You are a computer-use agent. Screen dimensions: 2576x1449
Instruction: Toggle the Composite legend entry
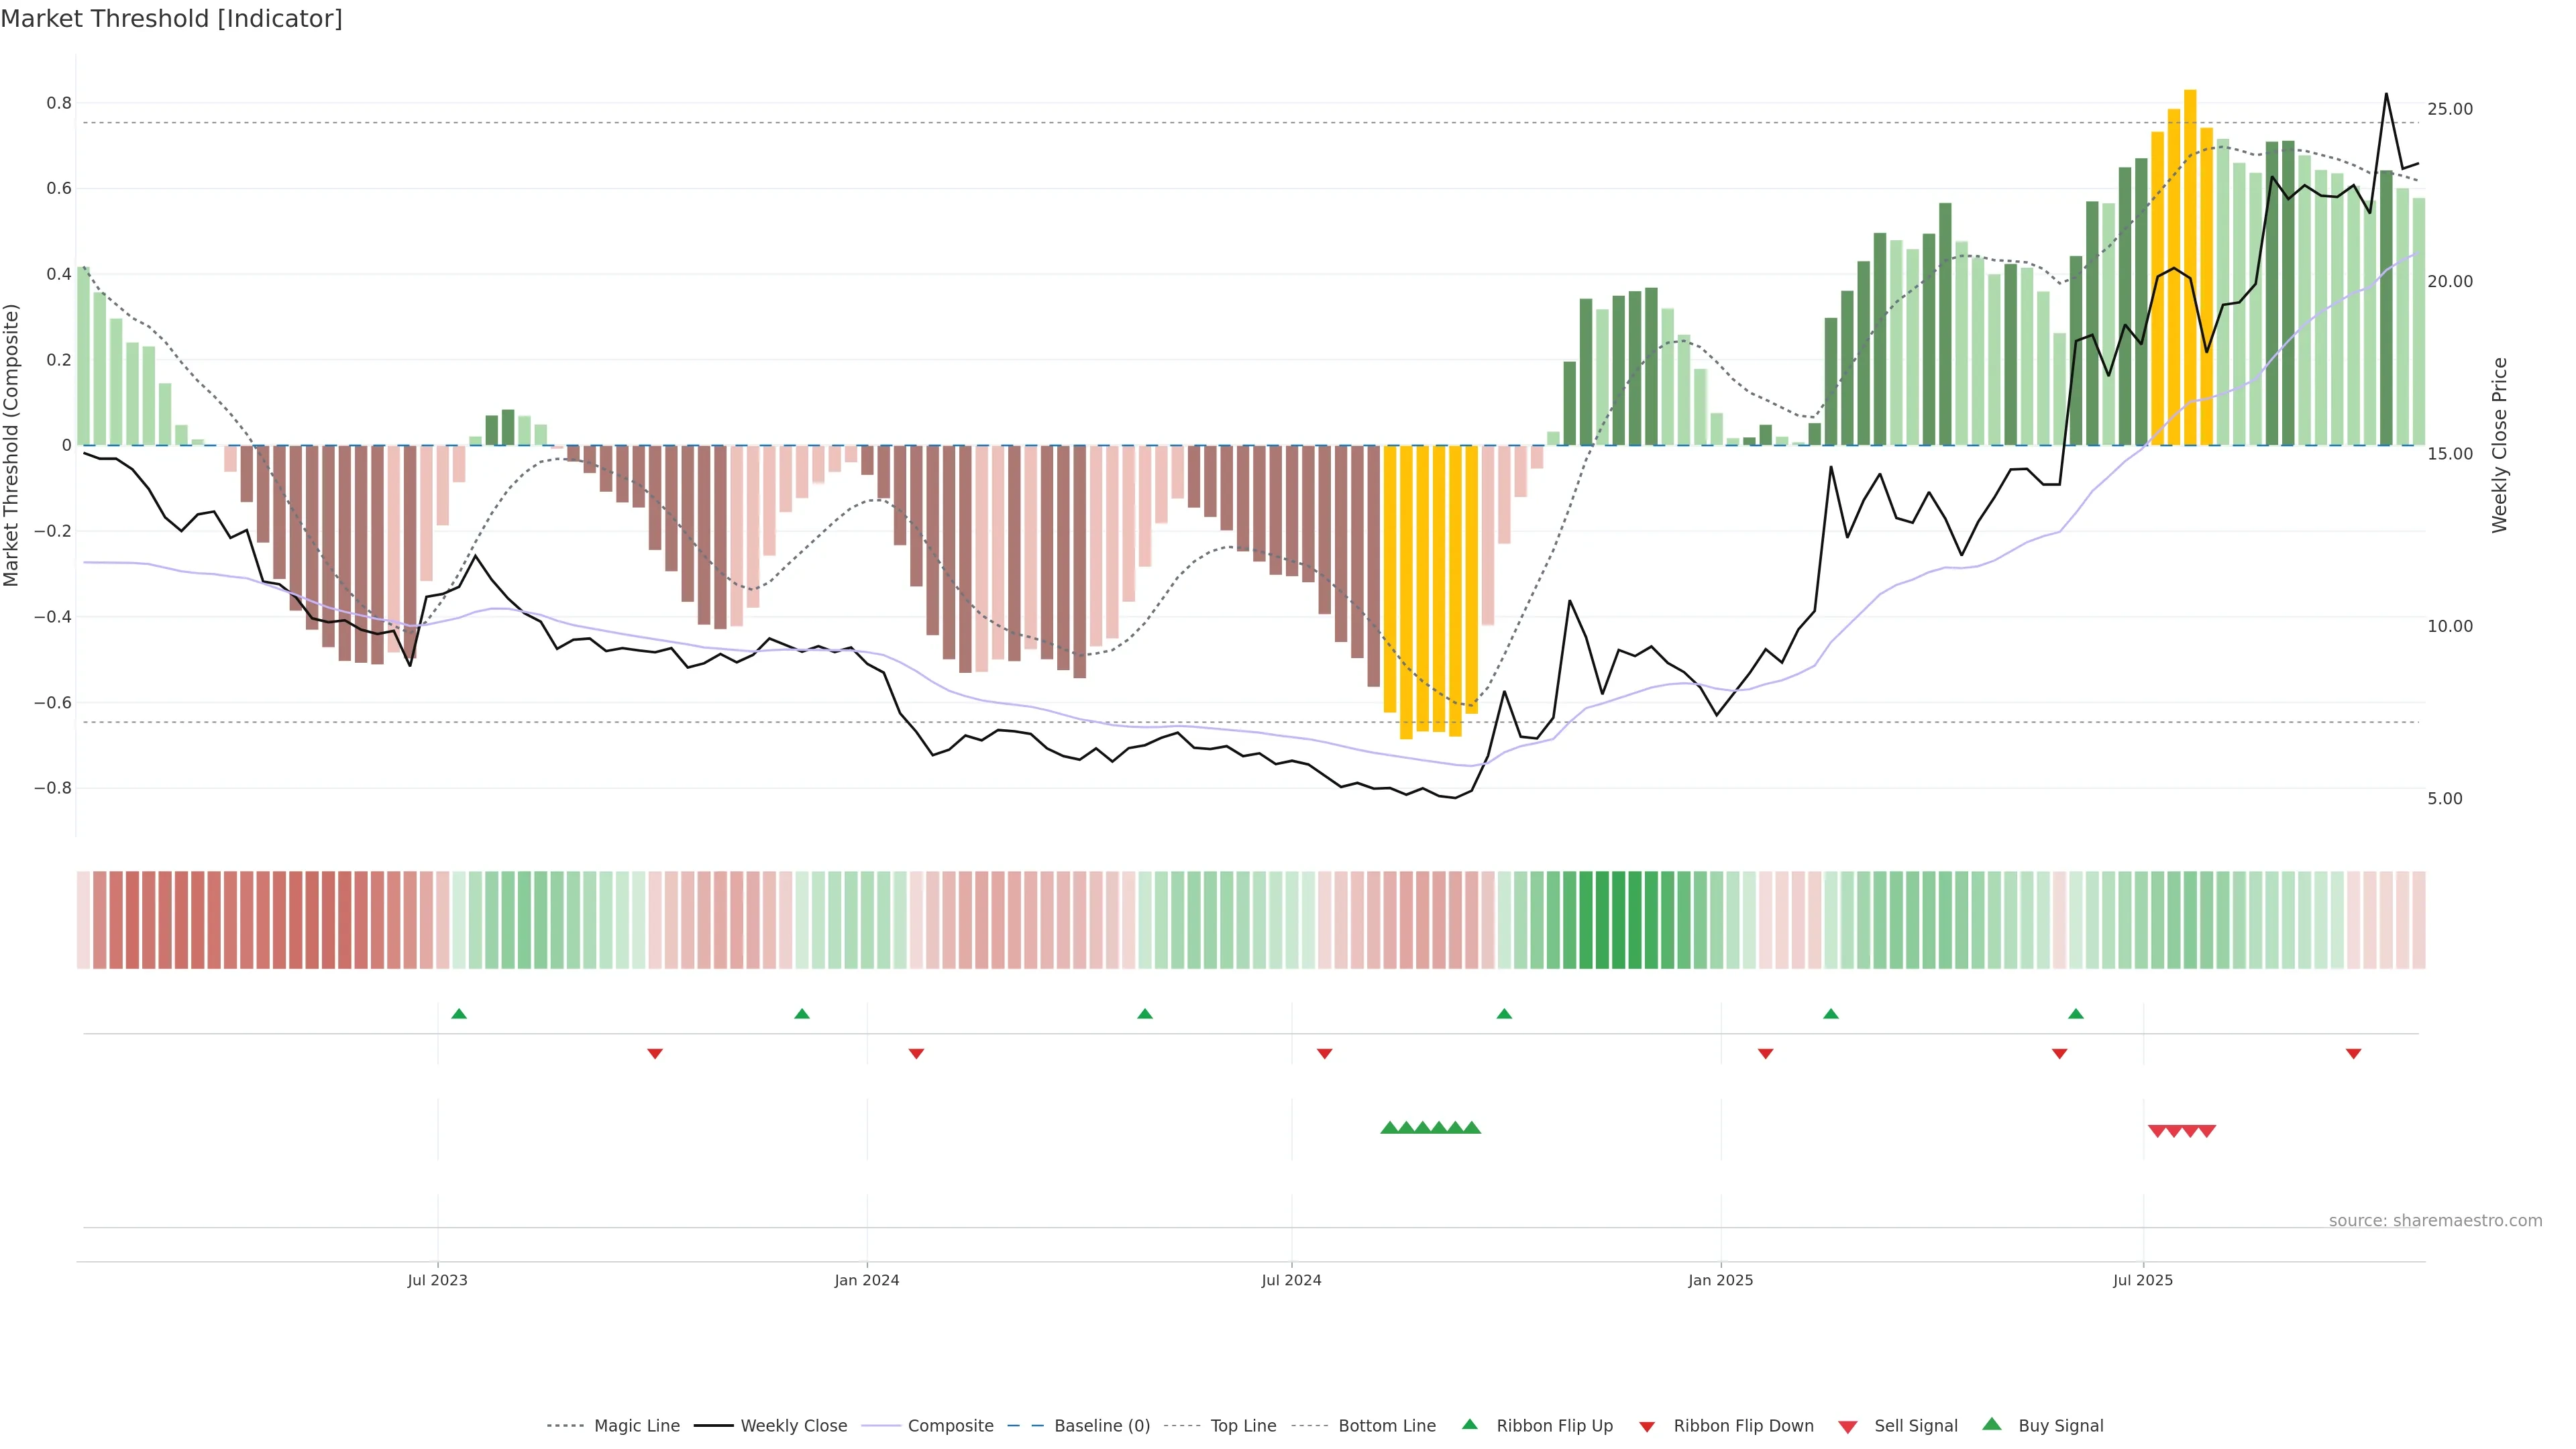(950, 1426)
